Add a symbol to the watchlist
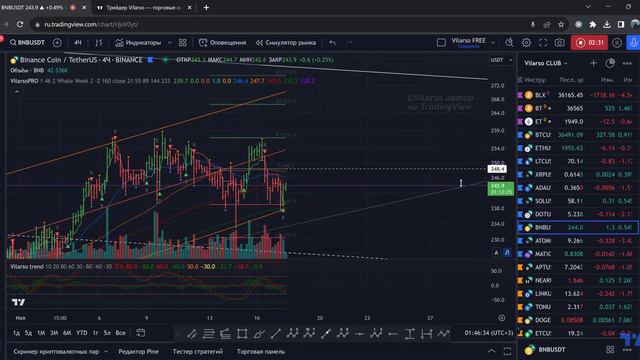Image resolution: width=640 pixels, height=360 pixels. point(593,63)
